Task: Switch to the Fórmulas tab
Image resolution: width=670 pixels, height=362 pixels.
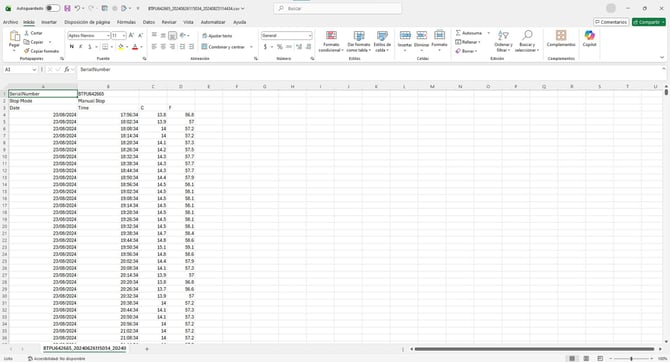Action: [126, 22]
